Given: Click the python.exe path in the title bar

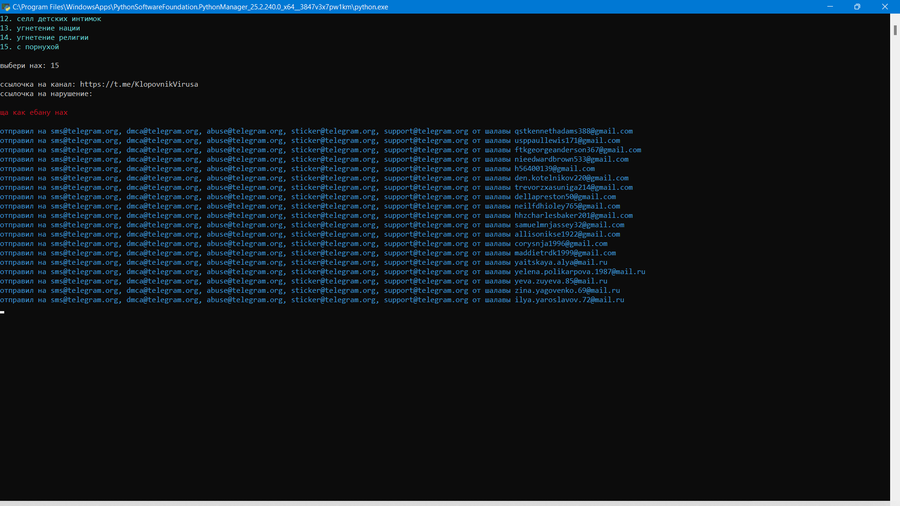Looking at the screenshot, I should coord(200,7).
